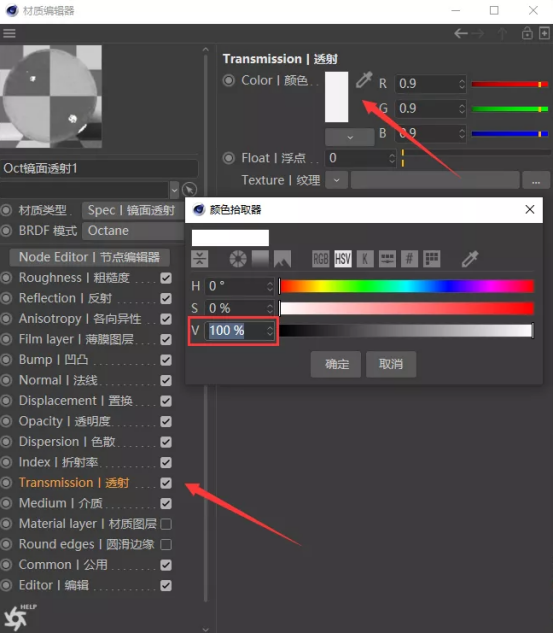Toggle the Anisotropy checkbox
This screenshot has width=554, height=633.
point(166,319)
